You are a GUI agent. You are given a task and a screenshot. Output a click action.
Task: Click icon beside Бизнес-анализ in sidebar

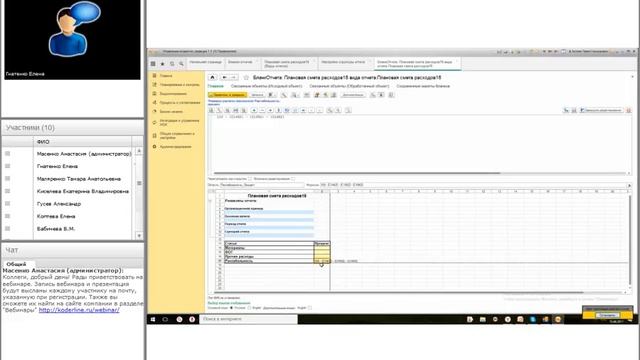pos(154,111)
